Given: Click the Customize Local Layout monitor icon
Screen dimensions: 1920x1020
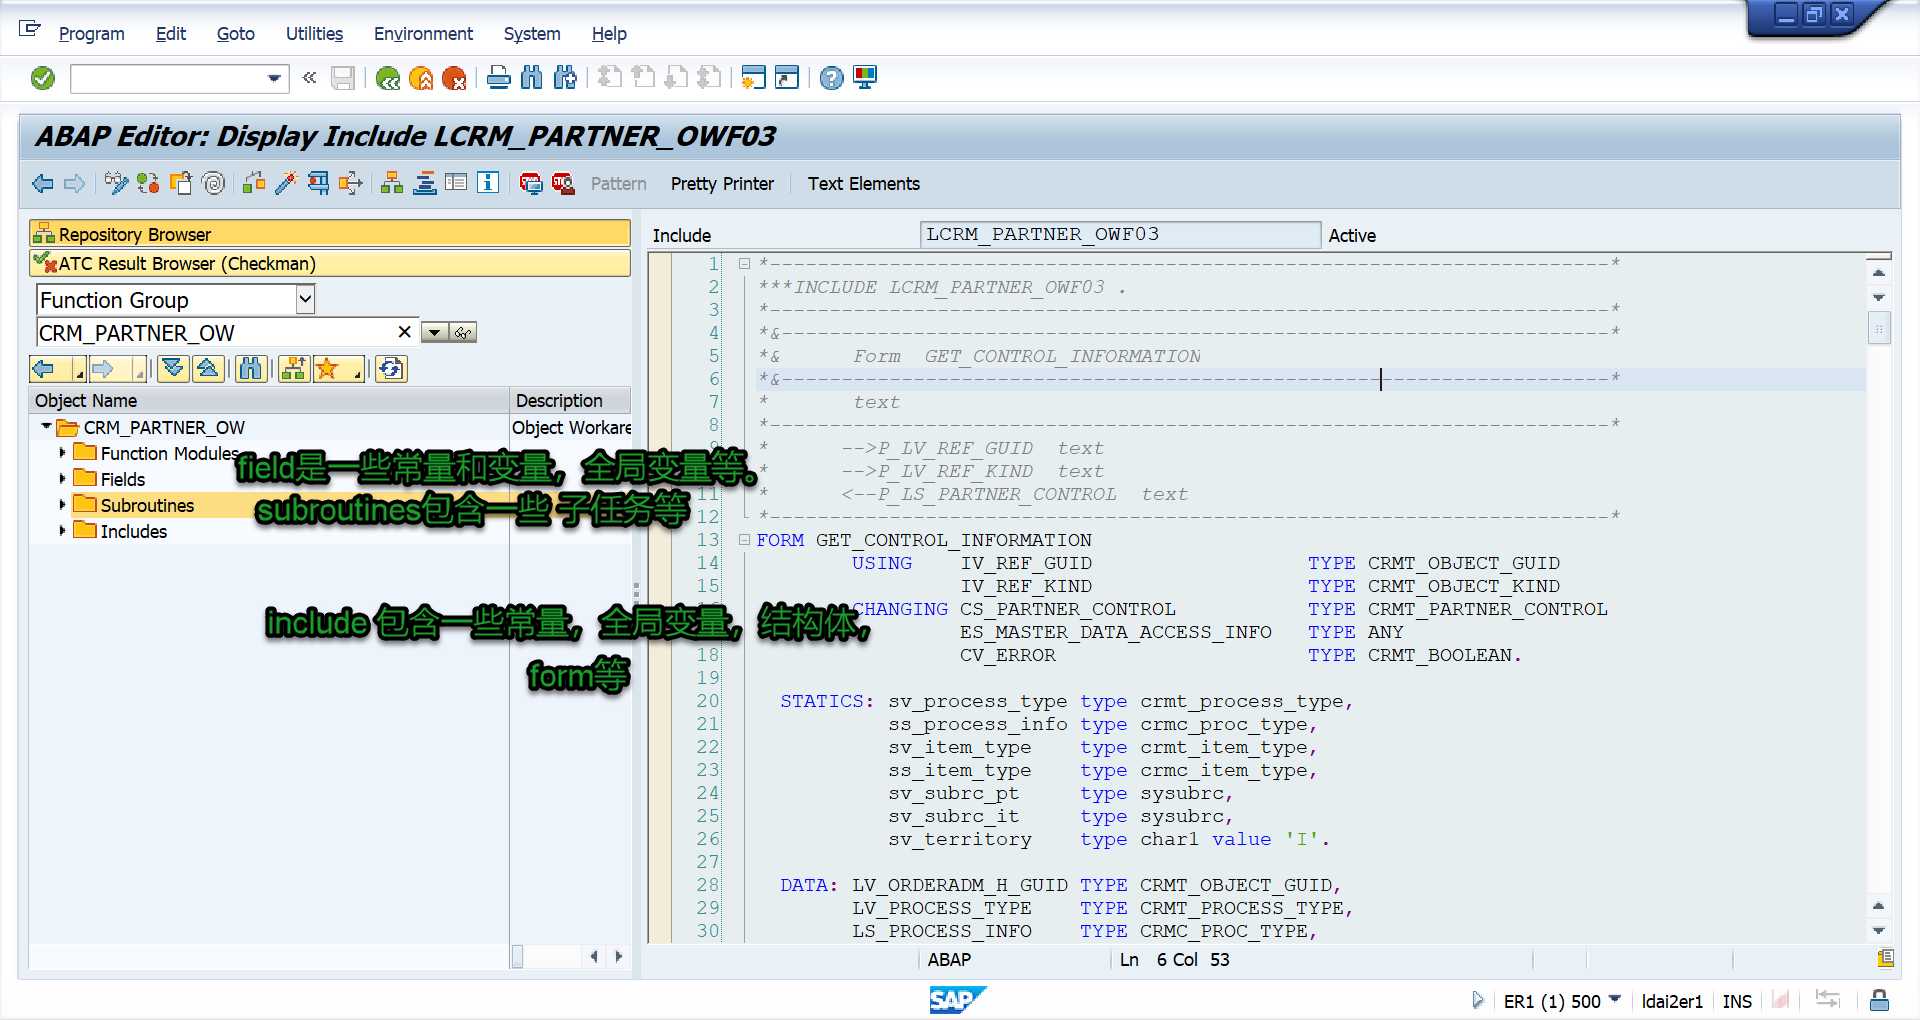Looking at the screenshot, I should tap(865, 78).
